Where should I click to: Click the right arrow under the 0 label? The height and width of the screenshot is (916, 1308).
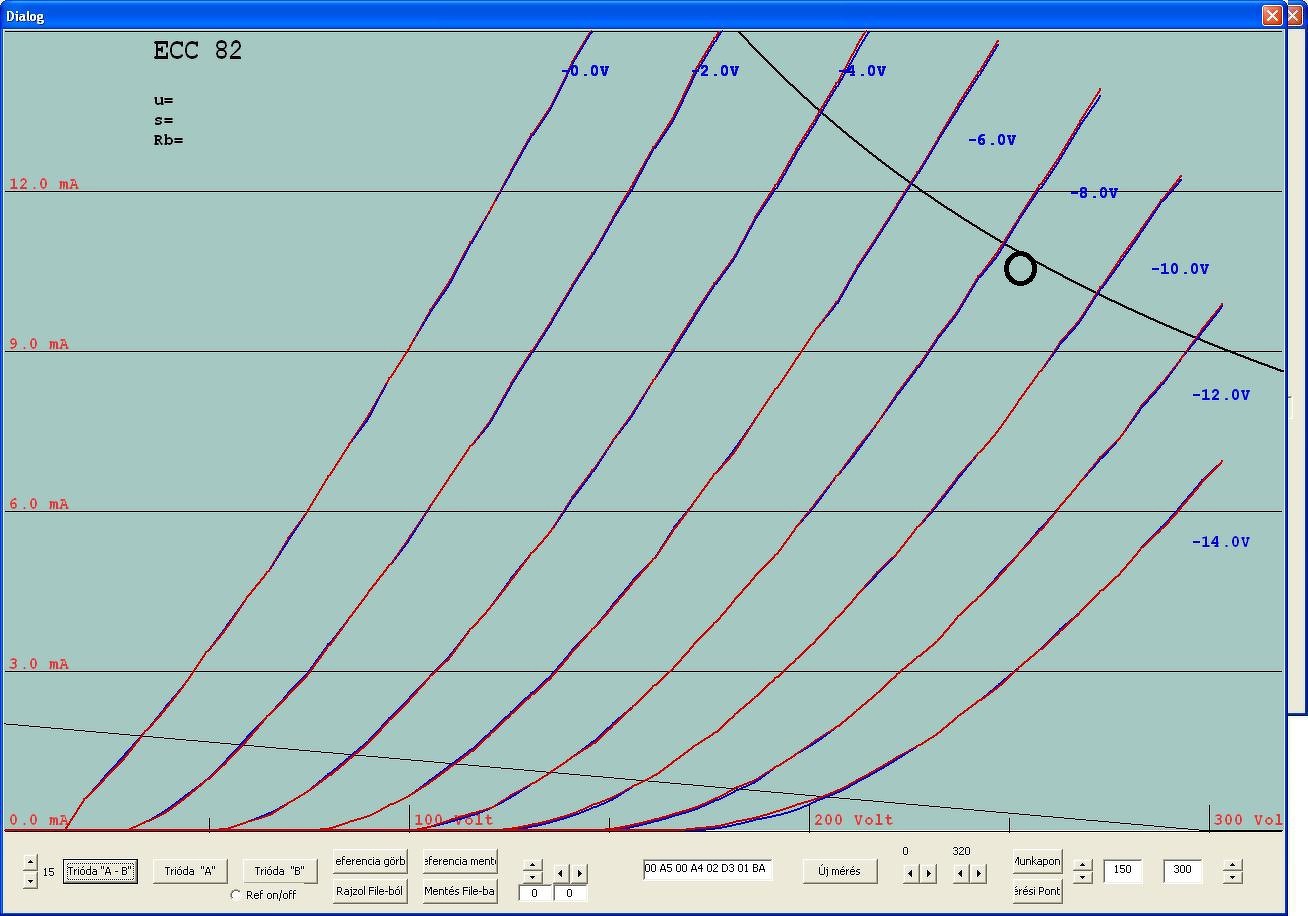point(928,873)
